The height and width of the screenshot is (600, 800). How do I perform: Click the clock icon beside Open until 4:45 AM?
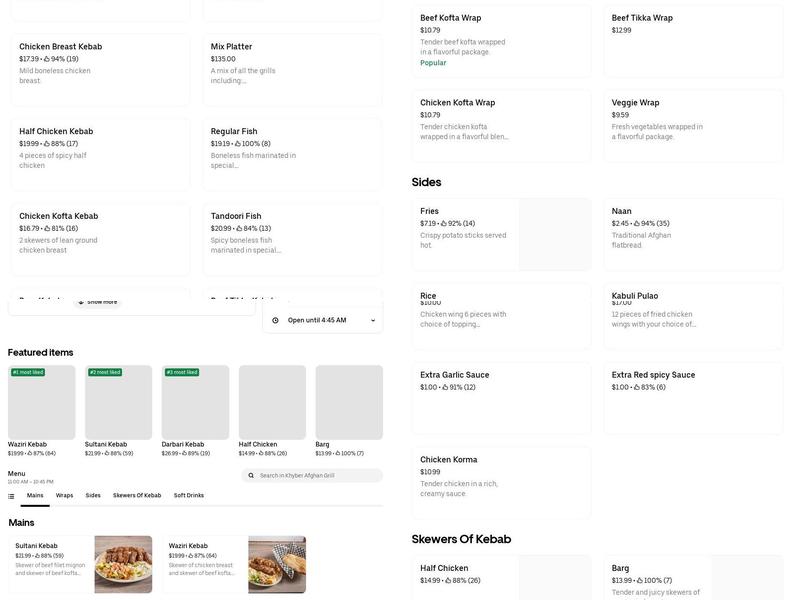pos(276,320)
